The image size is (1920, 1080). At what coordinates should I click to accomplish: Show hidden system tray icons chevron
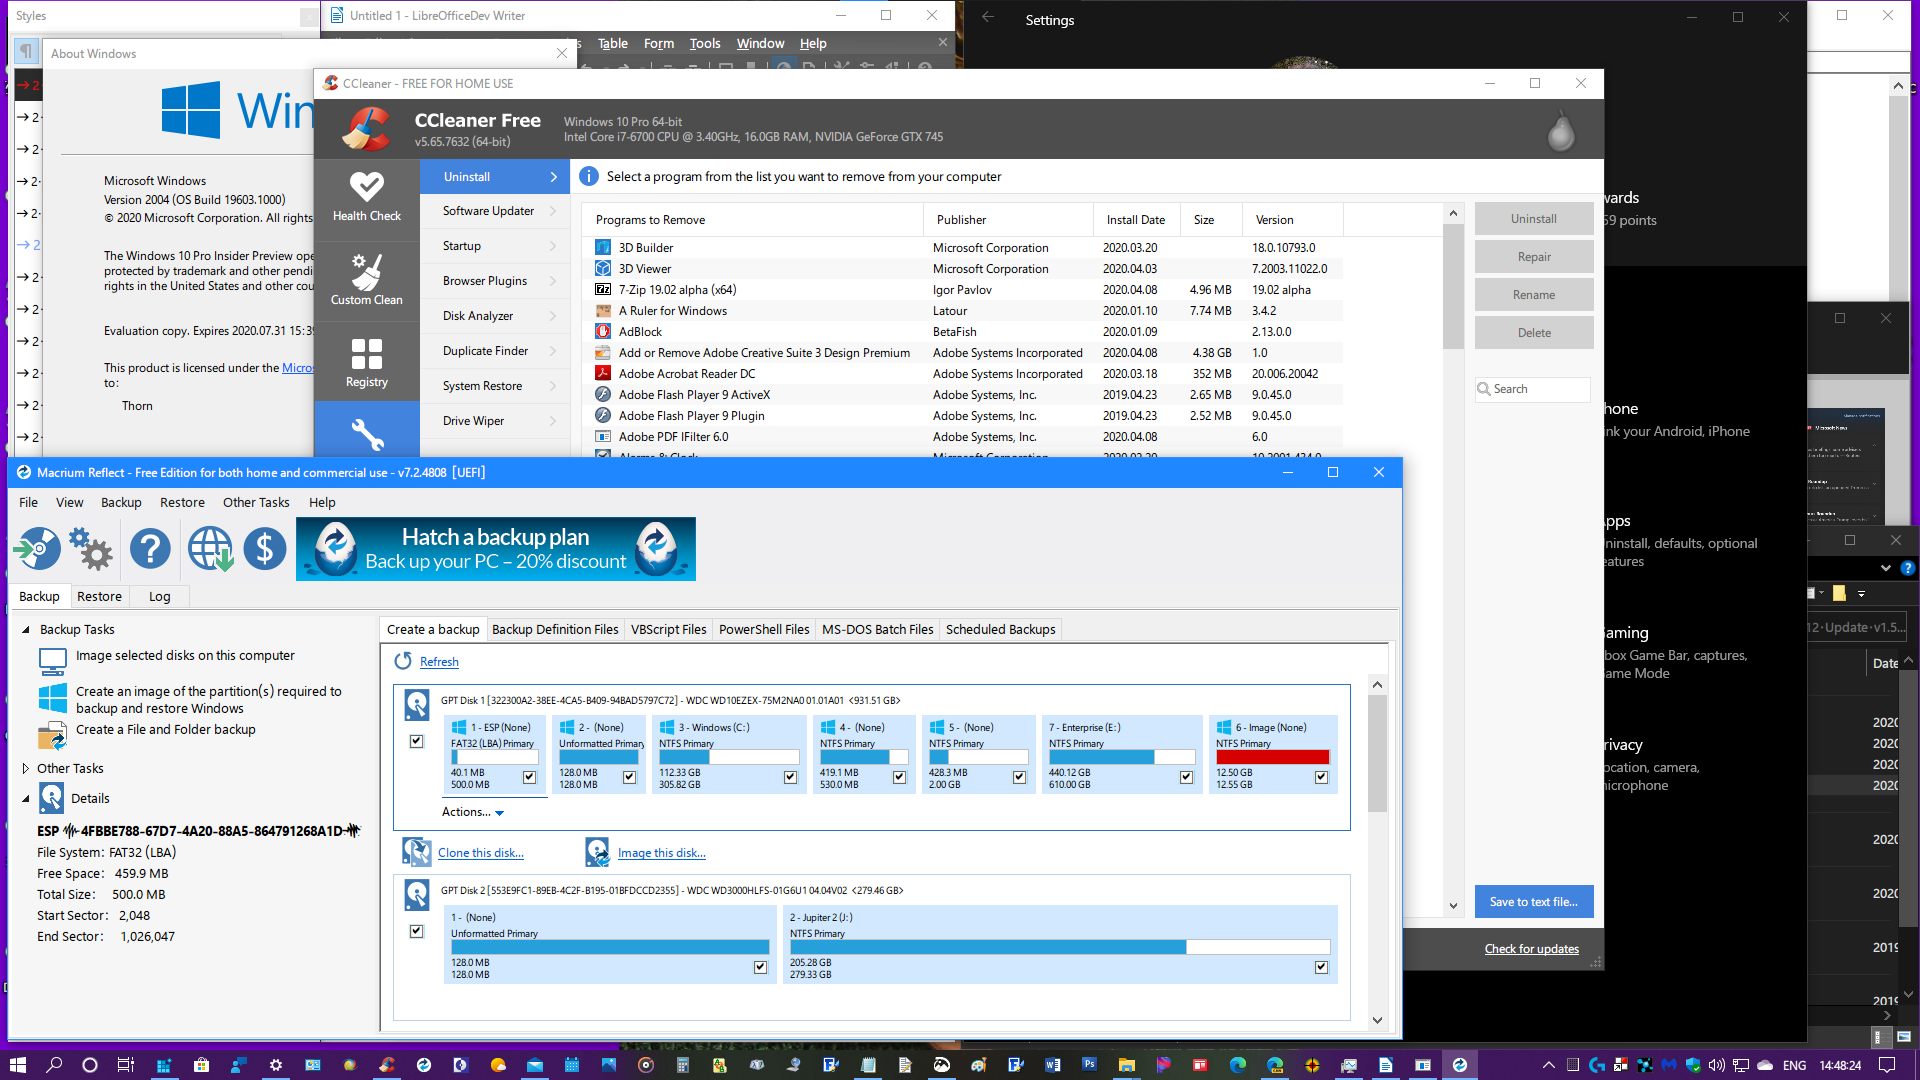1548,1065
